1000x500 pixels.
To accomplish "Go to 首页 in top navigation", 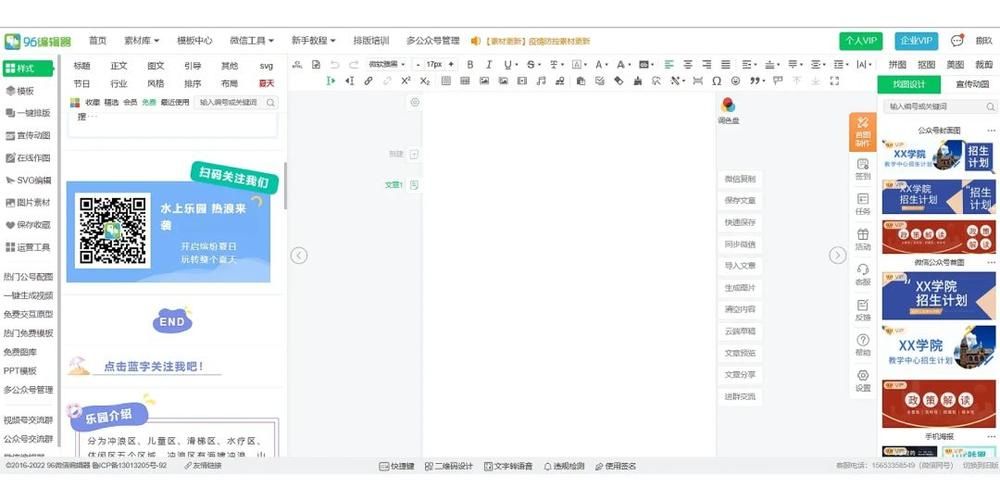I will (x=98, y=40).
